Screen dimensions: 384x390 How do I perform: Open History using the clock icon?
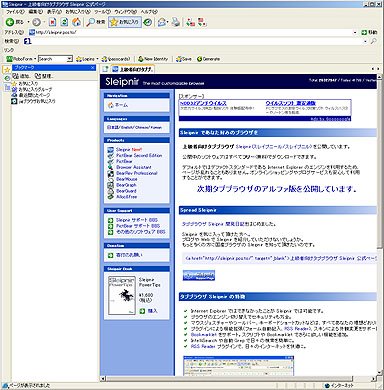[148, 22]
